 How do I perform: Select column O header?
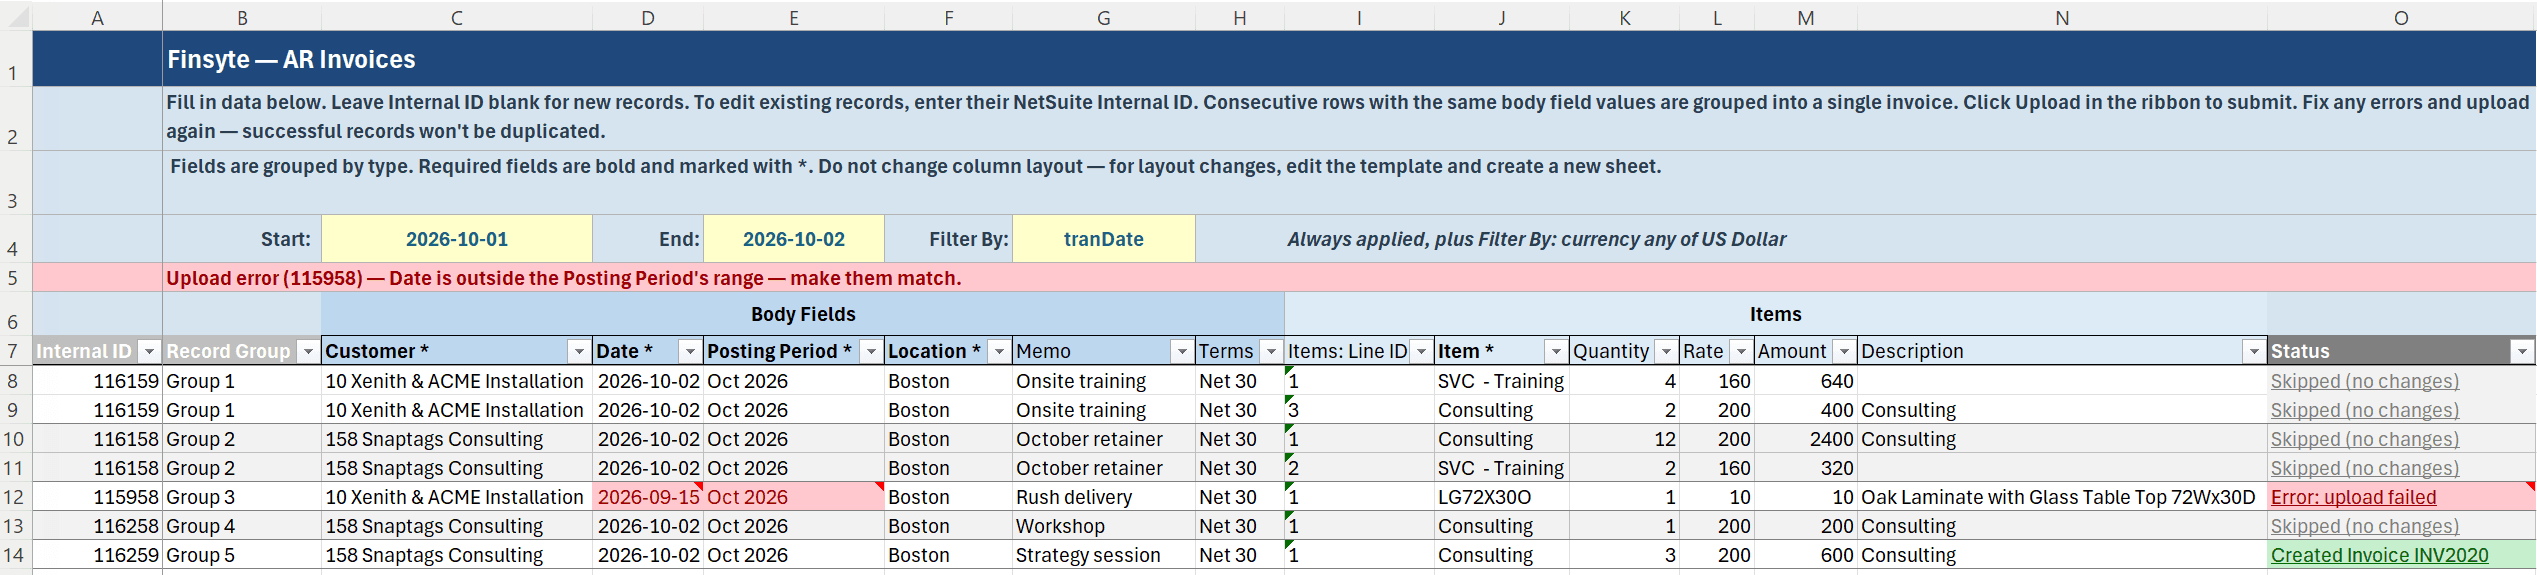[x=2401, y=17]
